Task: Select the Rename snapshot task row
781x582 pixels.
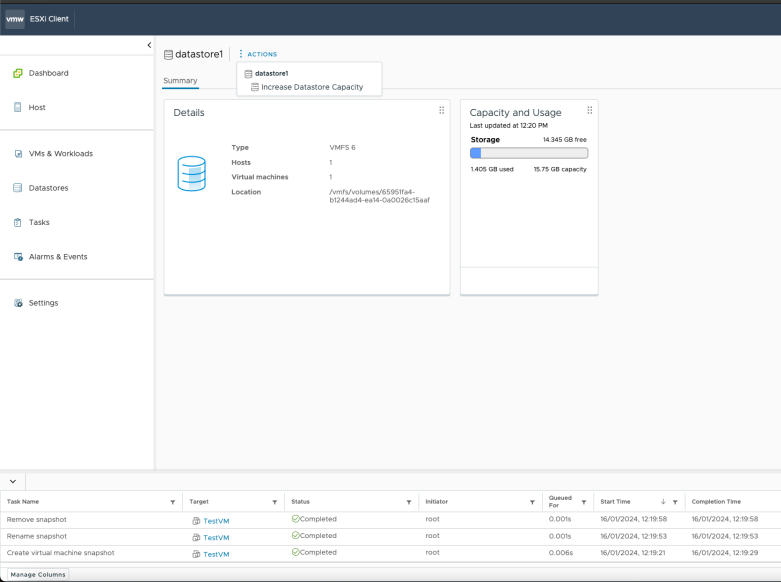Action: (x=390, y=537)
